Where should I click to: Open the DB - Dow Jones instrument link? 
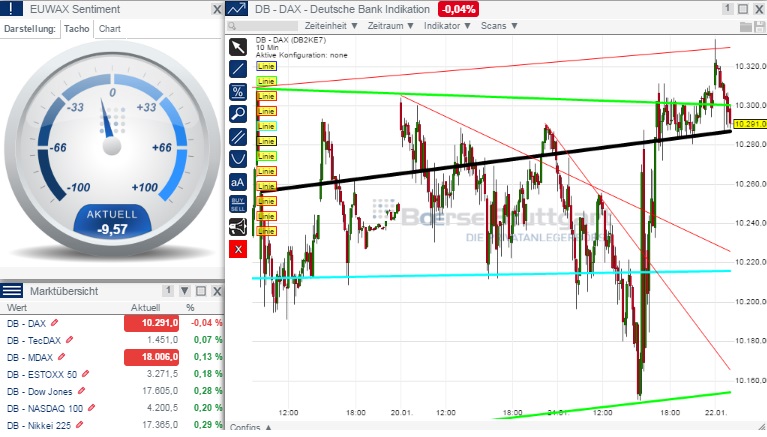pyautogui.click(x=40, y=391)
